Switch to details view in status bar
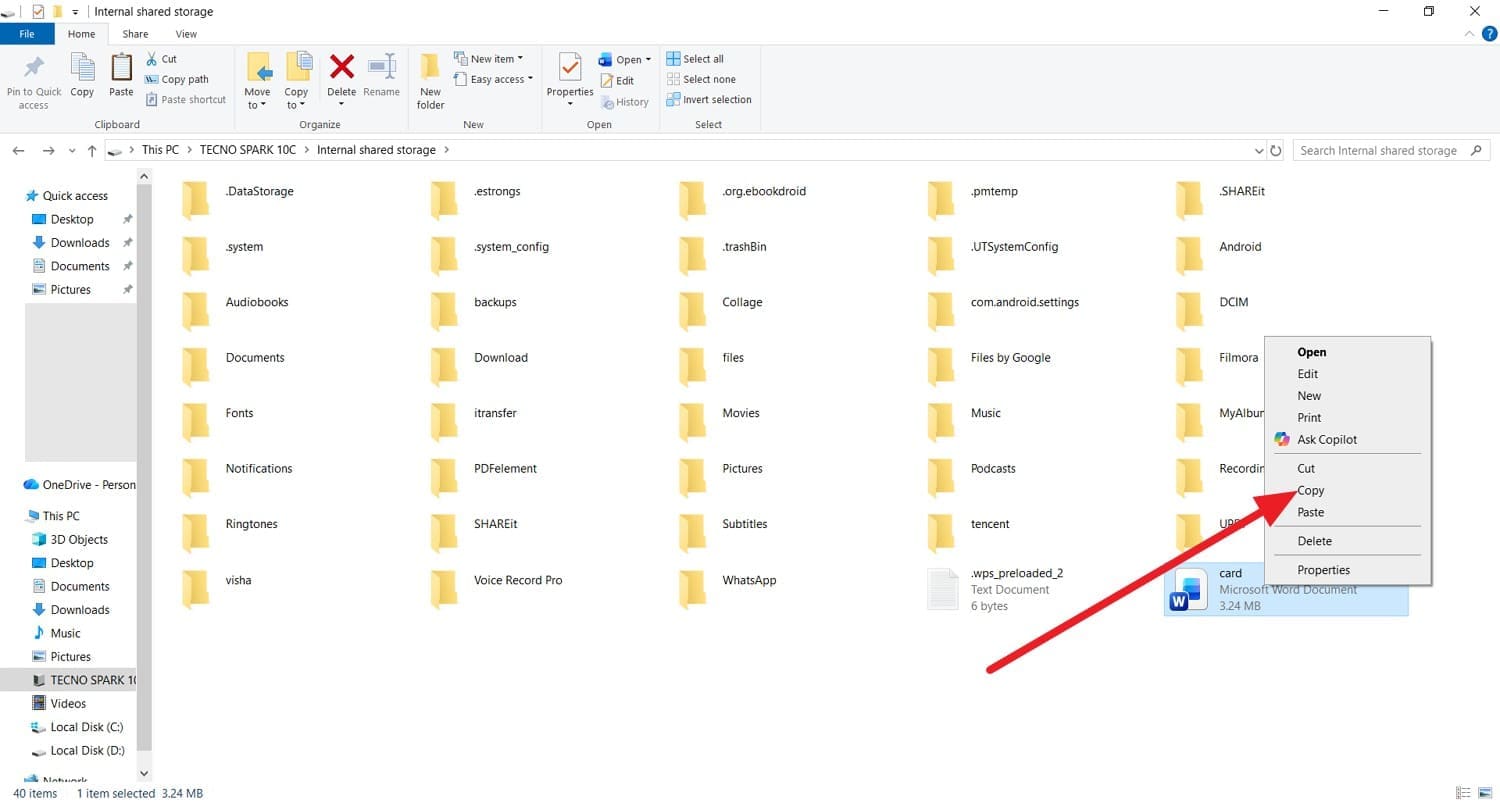The image size is (1500, 803). 1465,793
